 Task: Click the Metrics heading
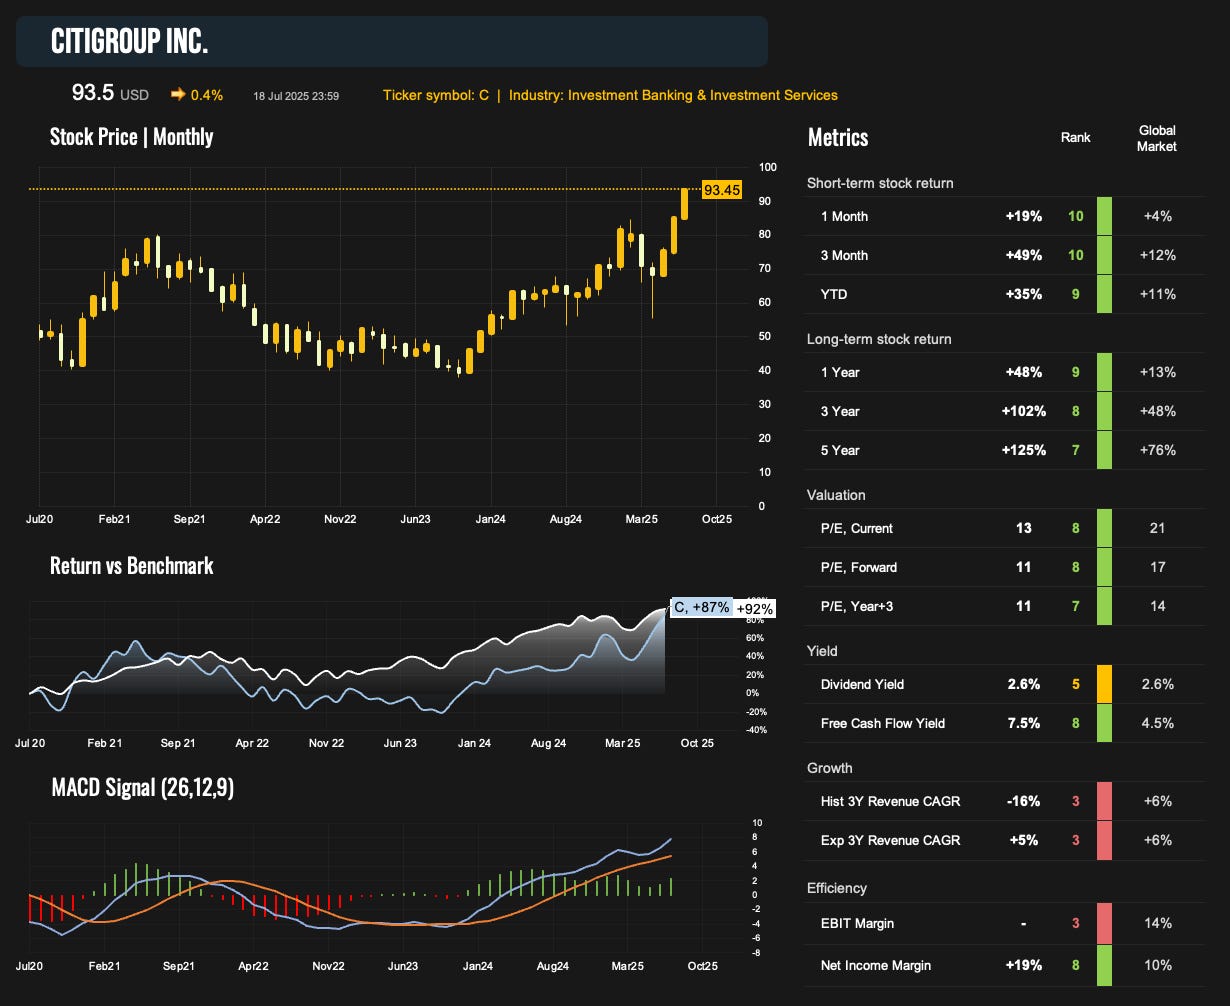(838, 137)
